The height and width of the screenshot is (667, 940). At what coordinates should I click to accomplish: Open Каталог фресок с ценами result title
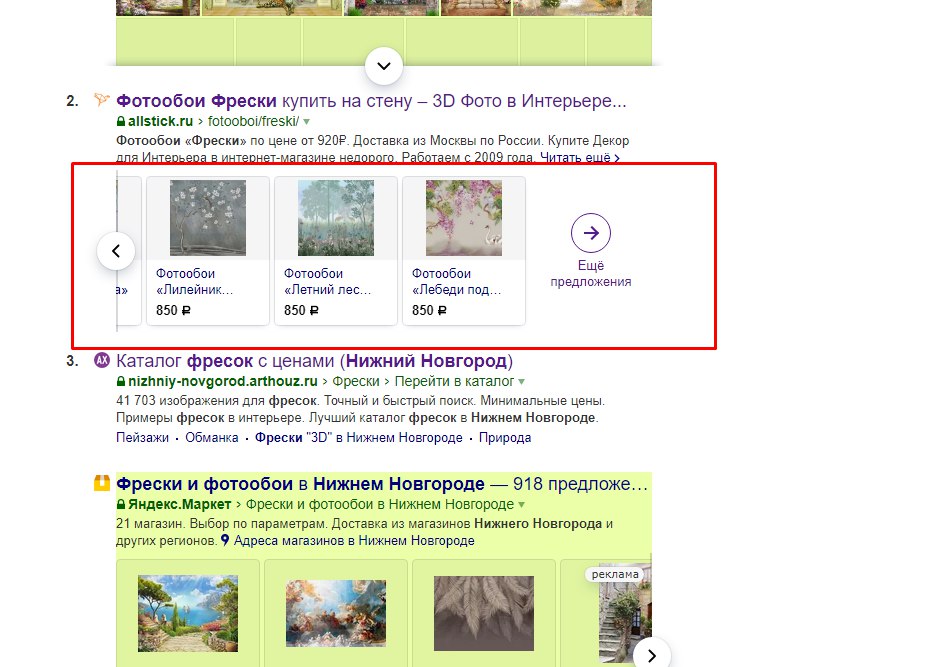coord(315,361)
